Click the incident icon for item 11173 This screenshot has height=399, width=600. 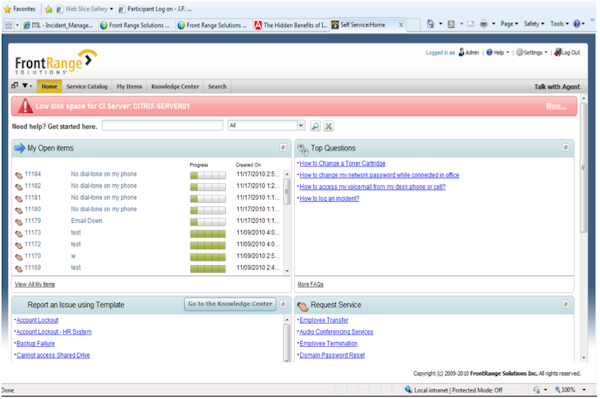point(19,233)
